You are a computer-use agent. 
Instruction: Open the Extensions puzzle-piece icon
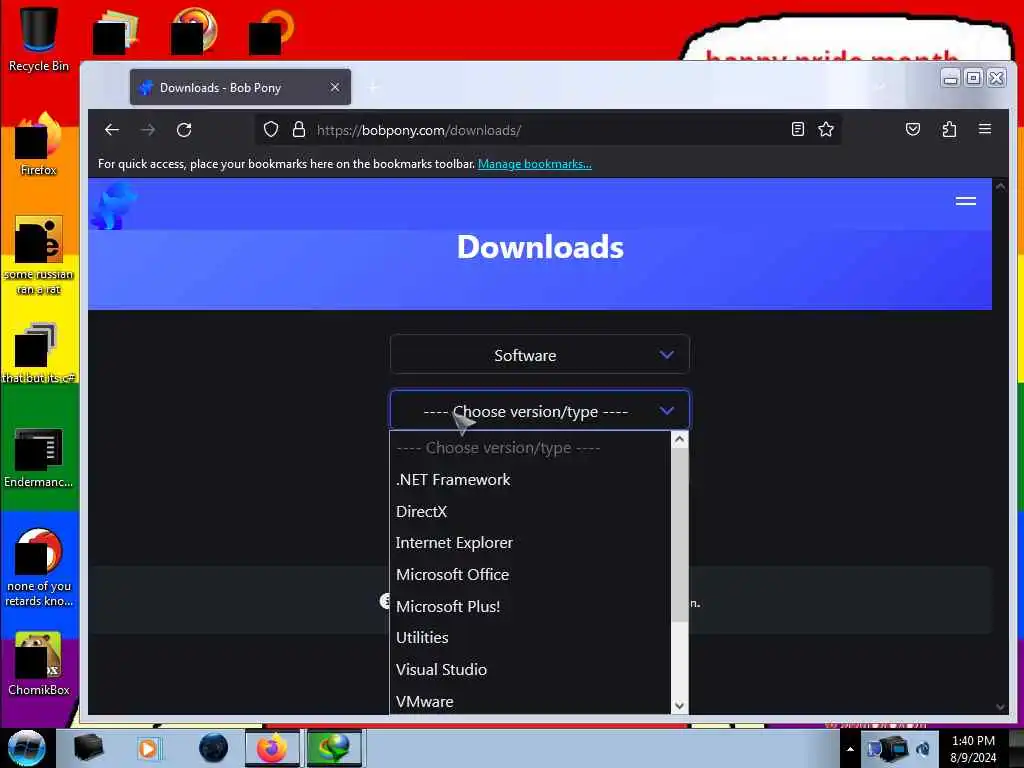(949, 129)
